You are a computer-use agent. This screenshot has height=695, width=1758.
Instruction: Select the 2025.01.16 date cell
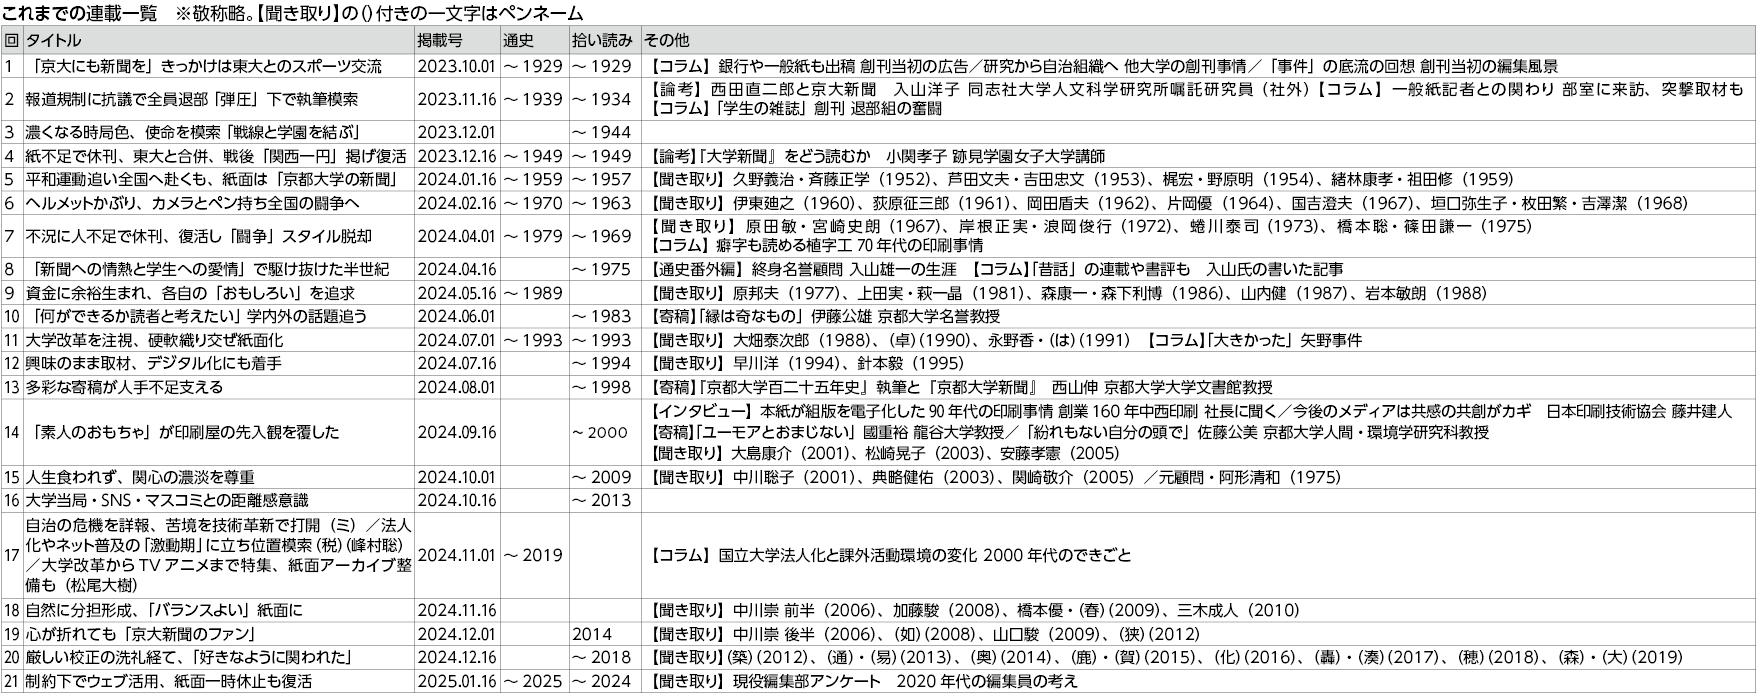coord(456,682)
